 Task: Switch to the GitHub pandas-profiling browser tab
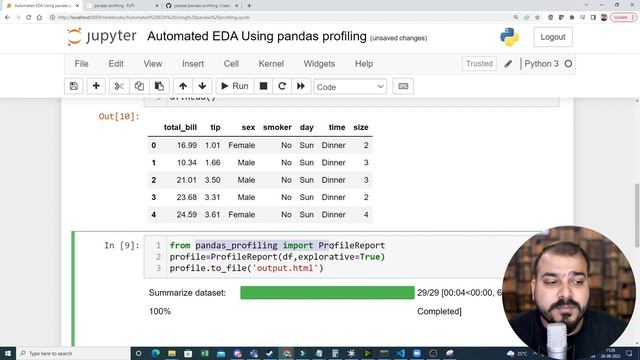(x=202, y=6)
